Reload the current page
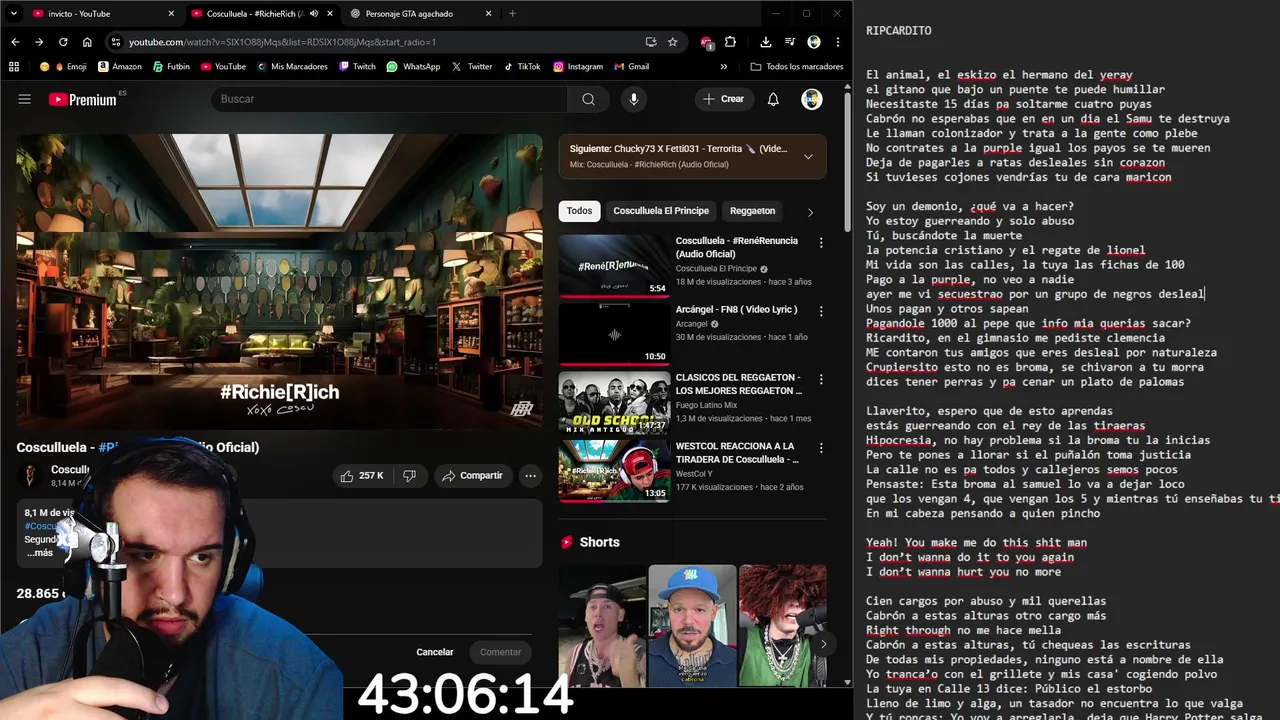Viewport: 1280px width, 720px height. (x=63, y=42)
